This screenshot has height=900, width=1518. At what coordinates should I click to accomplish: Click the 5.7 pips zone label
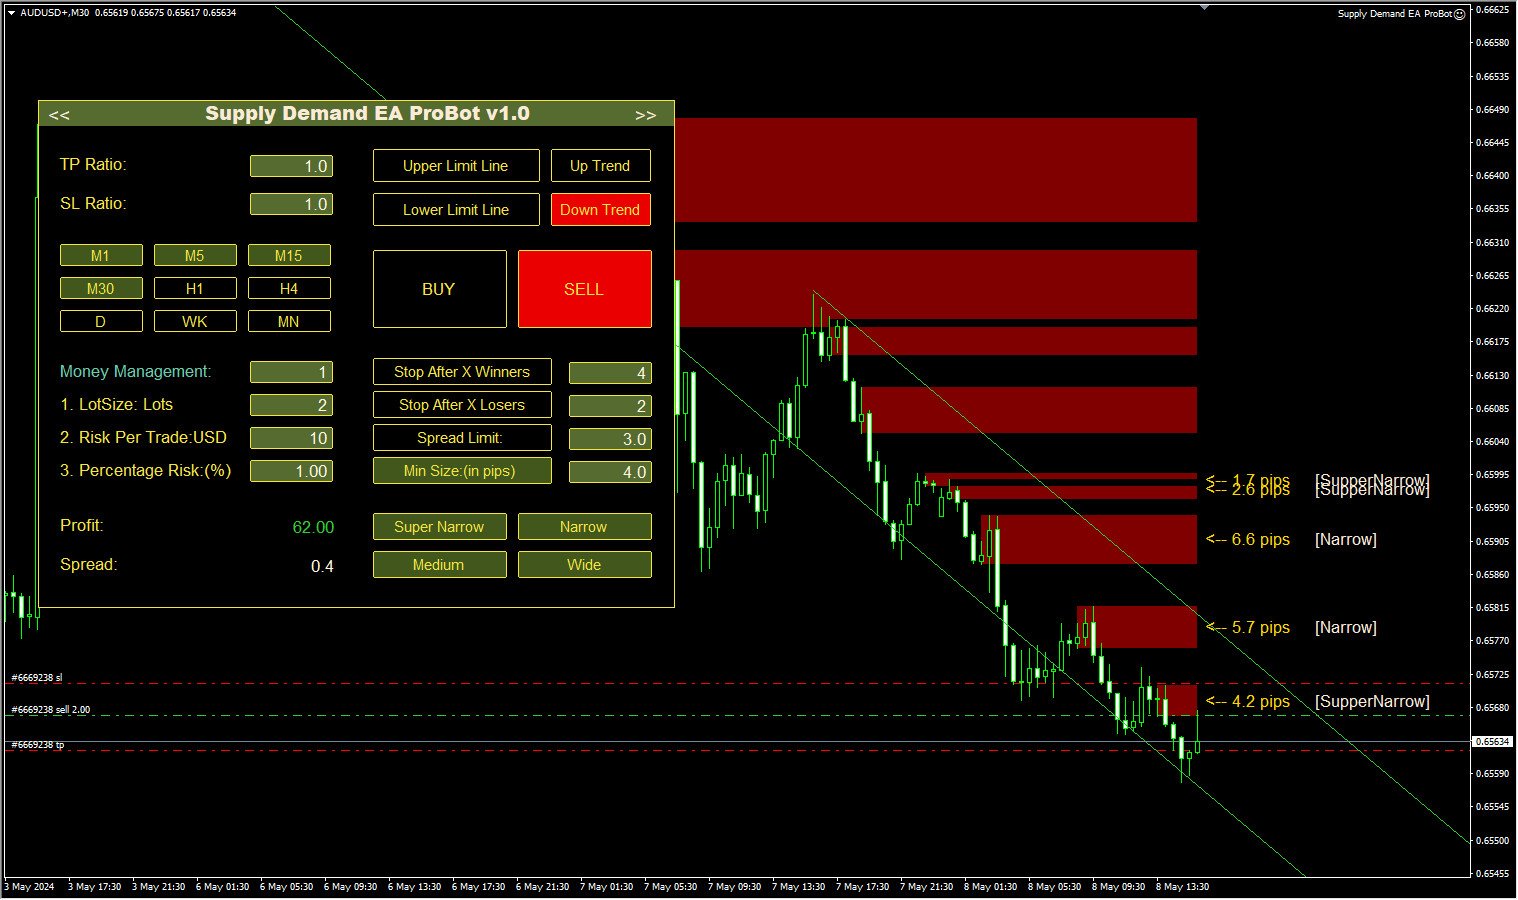click(x=1248, y=628)
